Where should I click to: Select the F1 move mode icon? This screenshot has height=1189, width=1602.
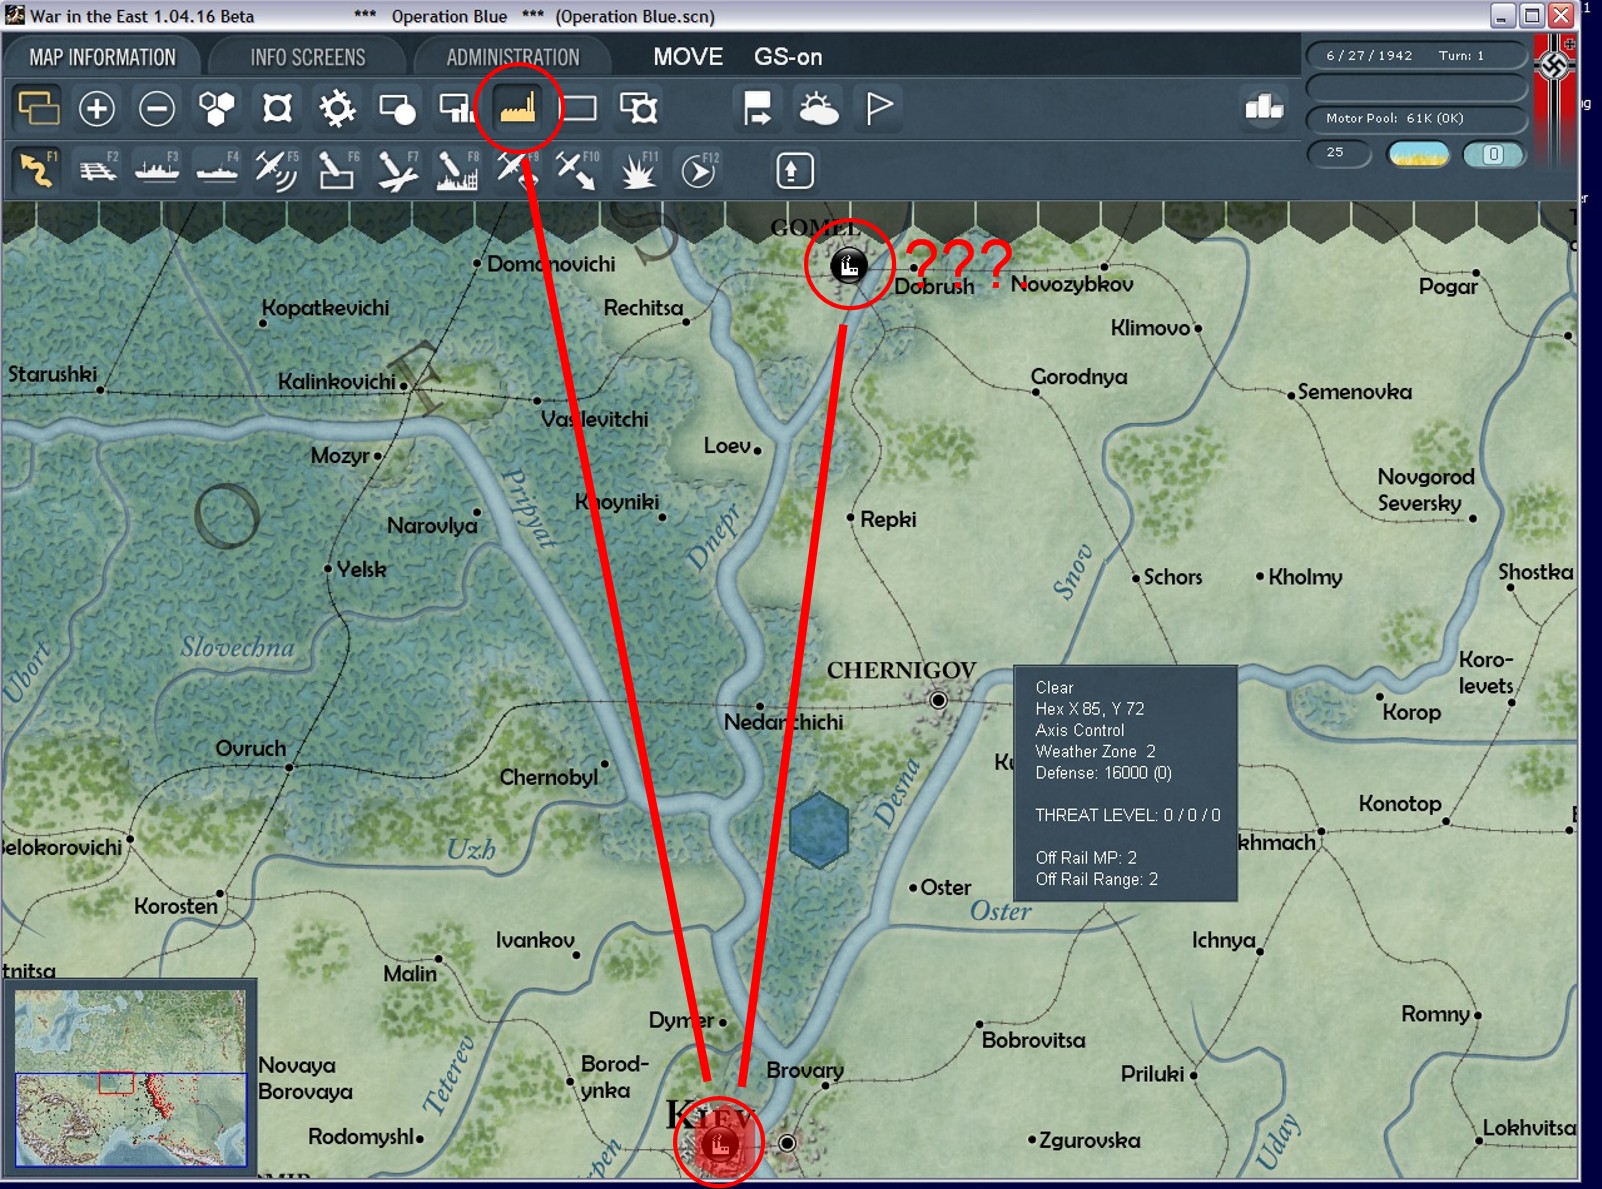pyautogui.click(x=37, y=169)
